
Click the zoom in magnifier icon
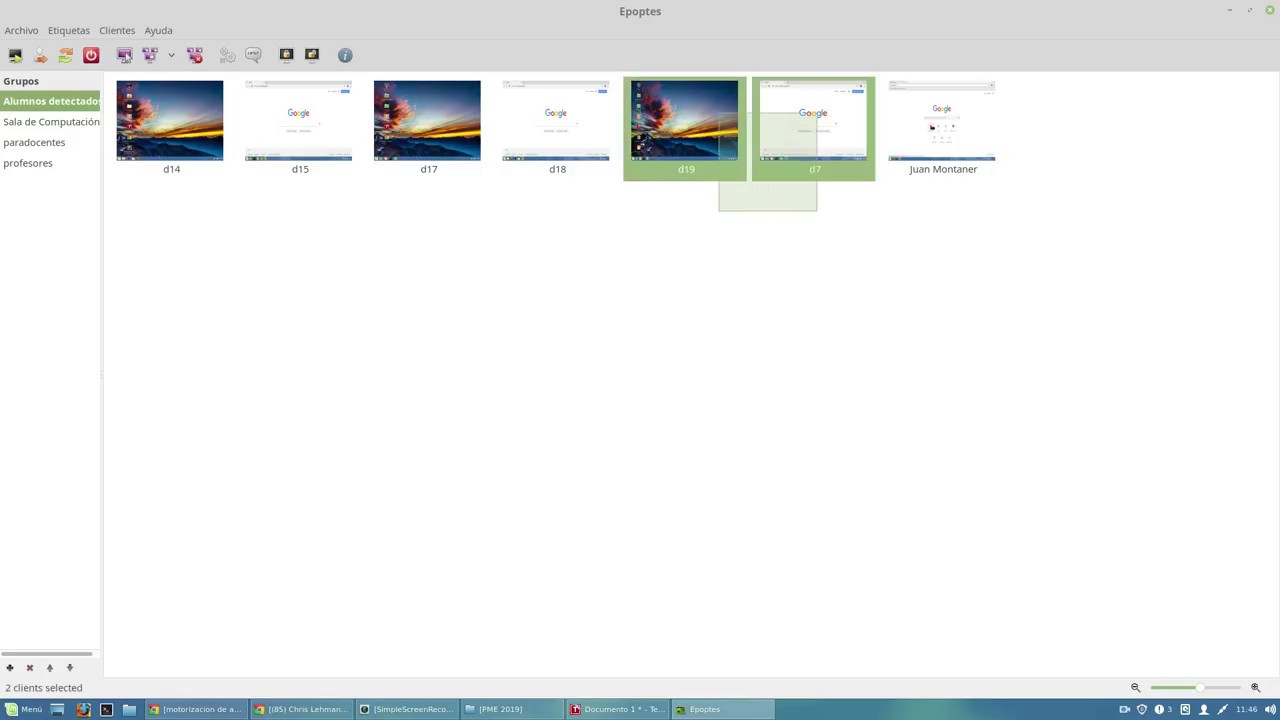tap(1256, 688)
